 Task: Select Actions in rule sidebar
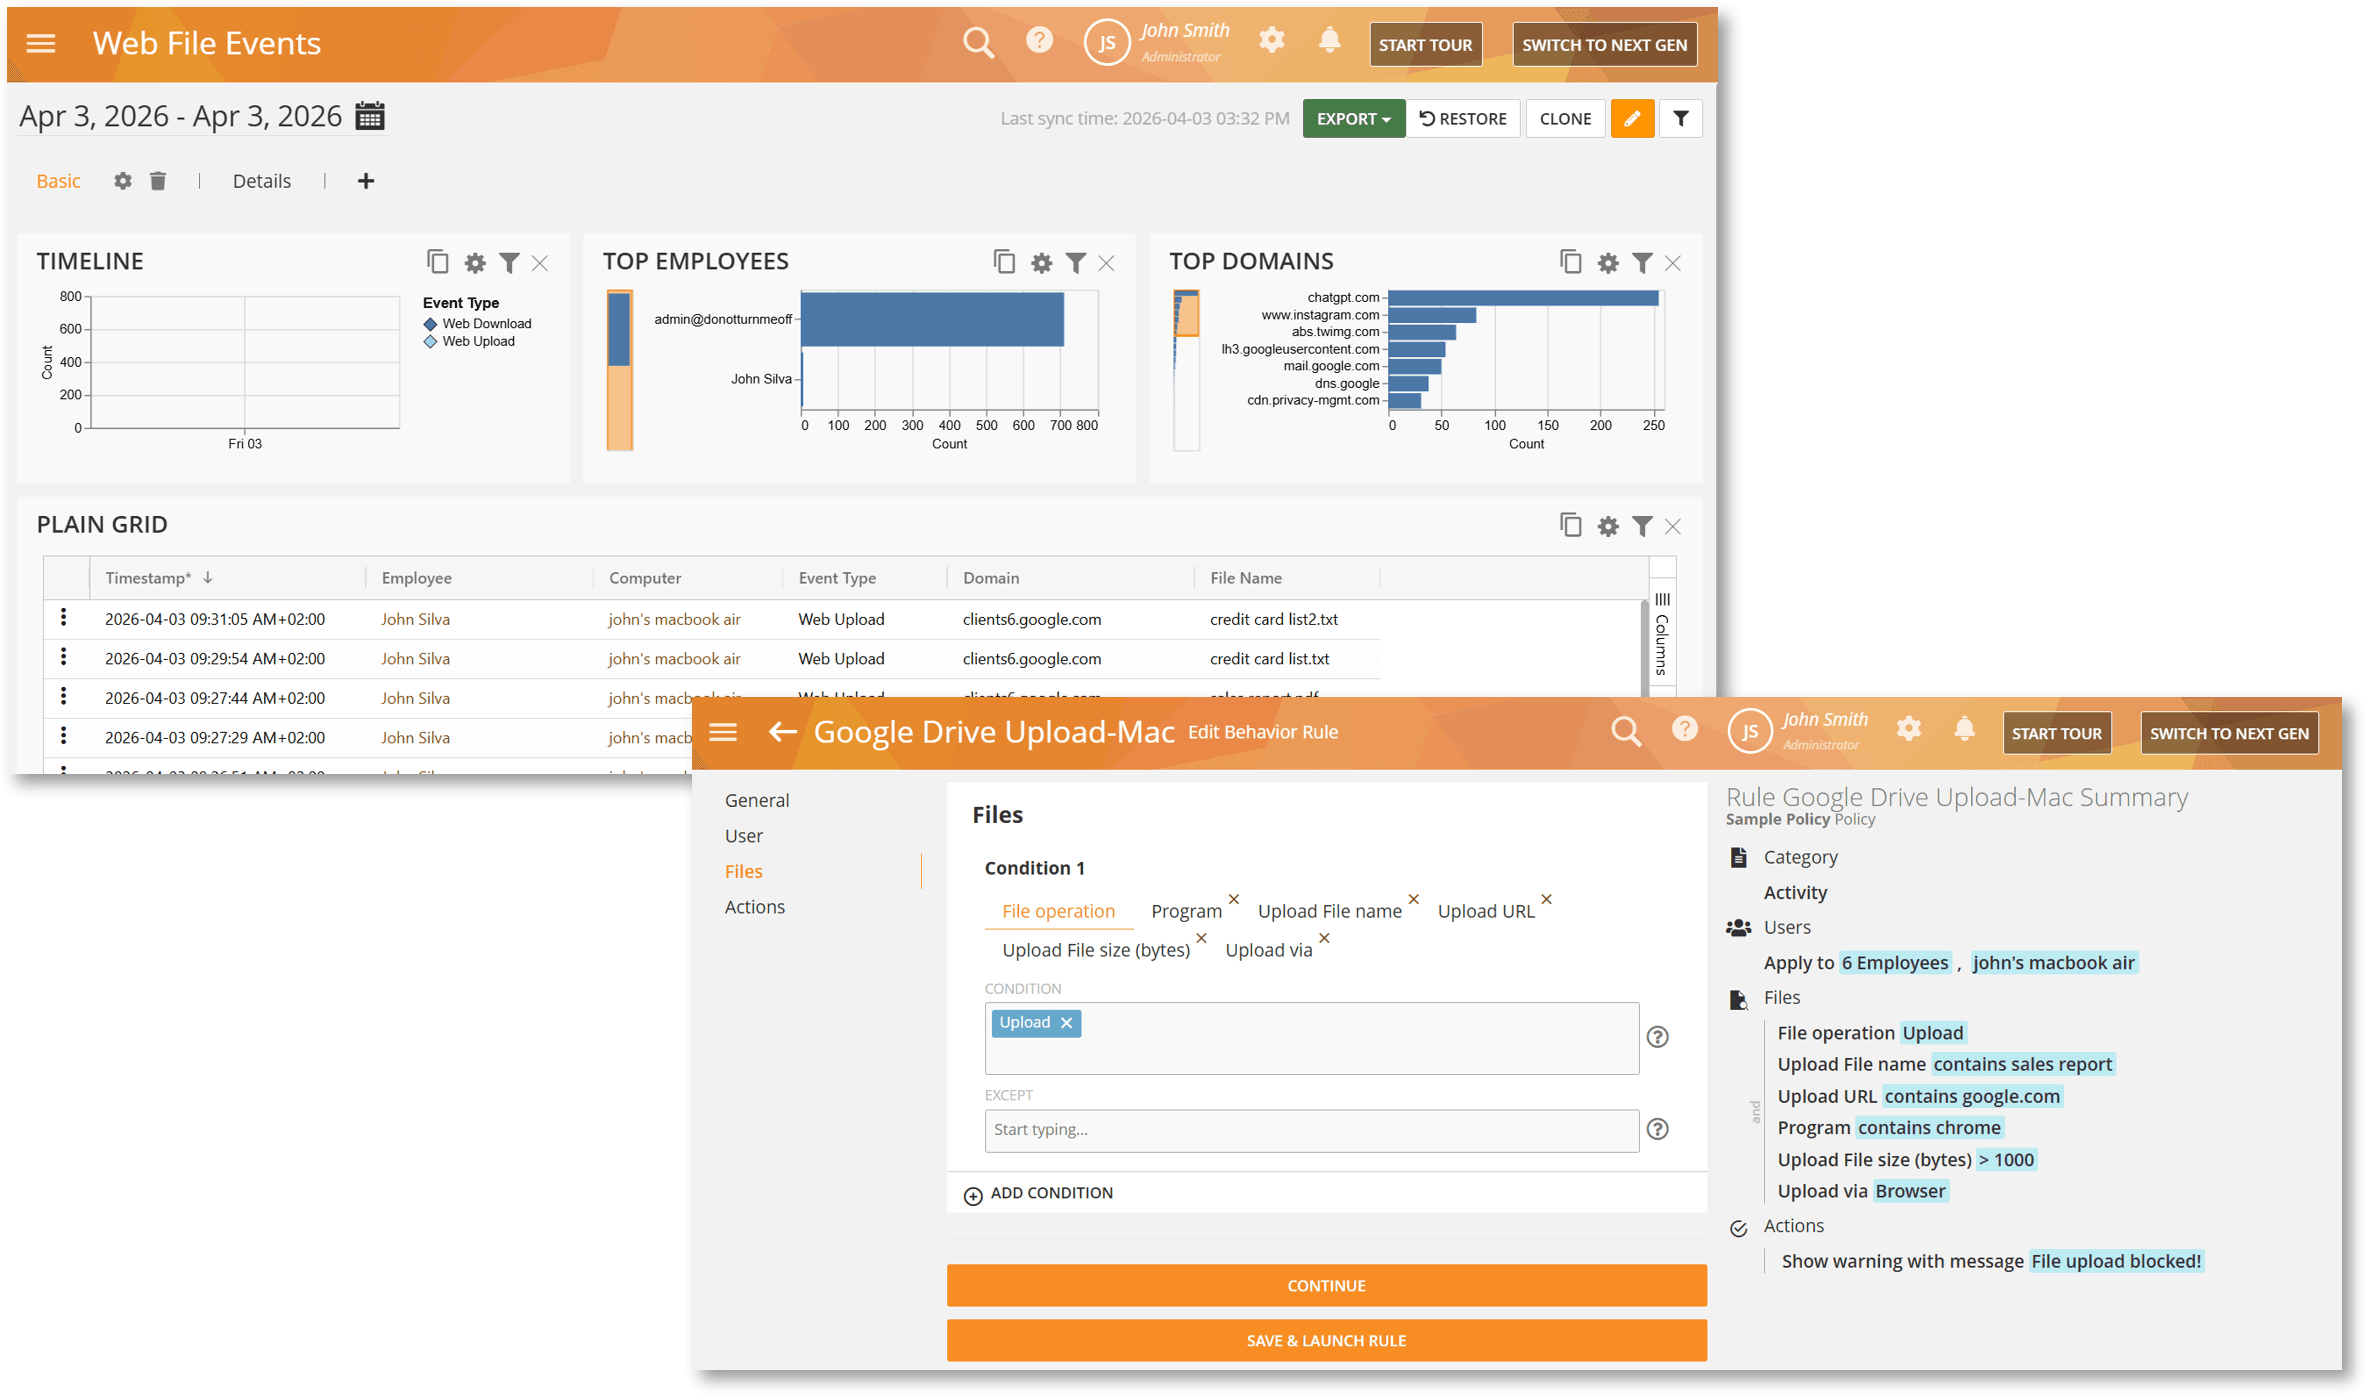coord(755,906)
